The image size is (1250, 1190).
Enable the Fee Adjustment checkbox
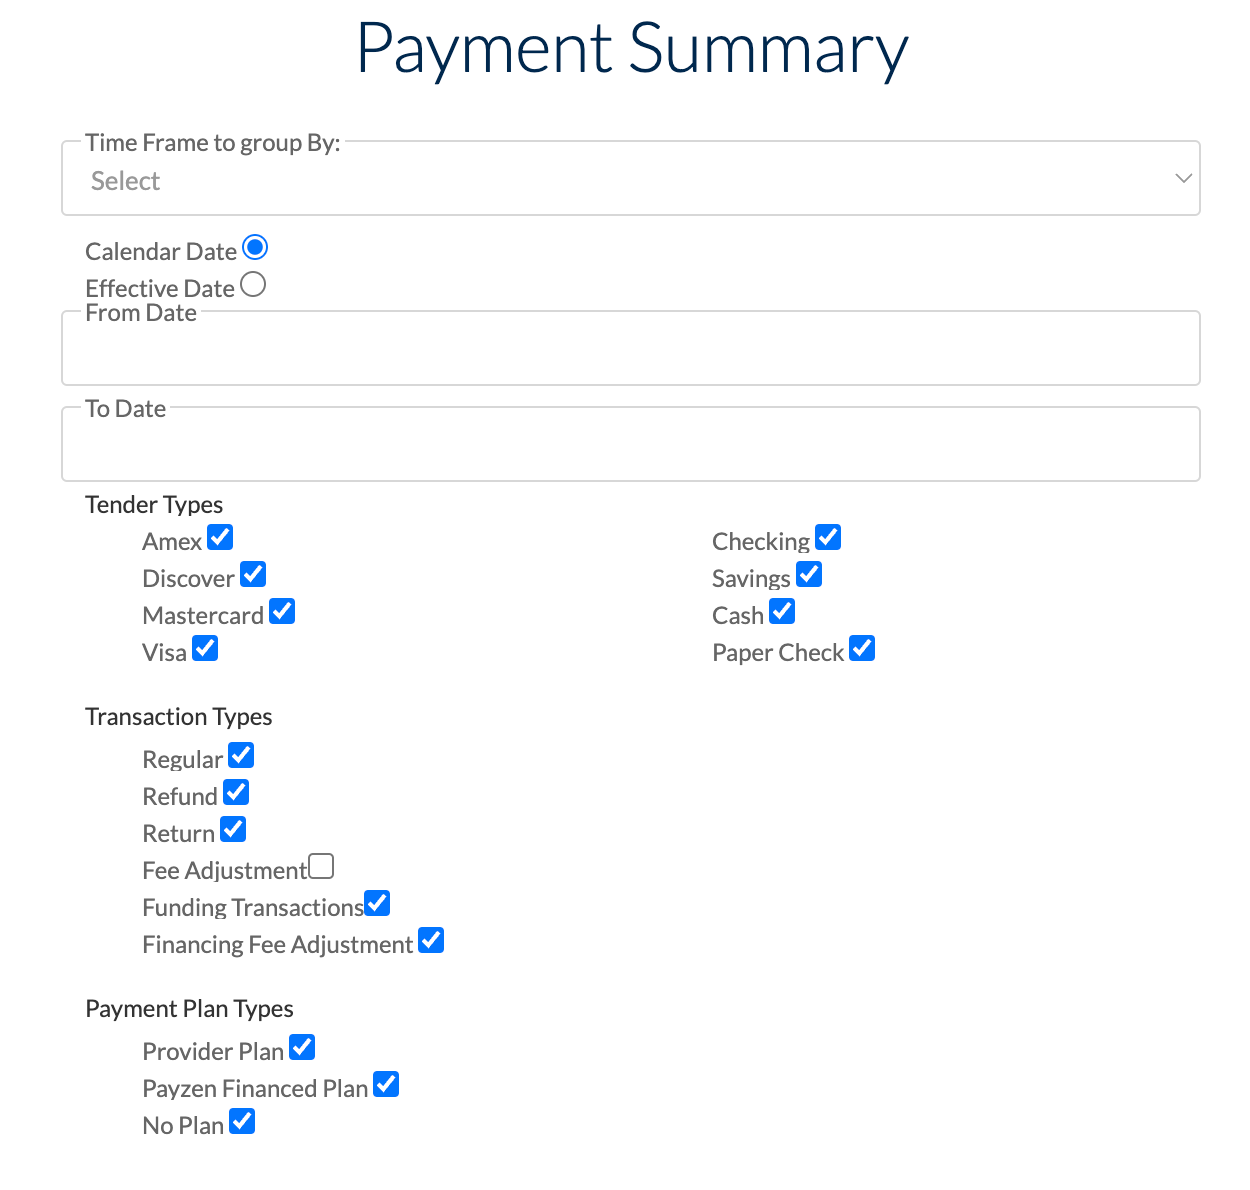[320, 866]
